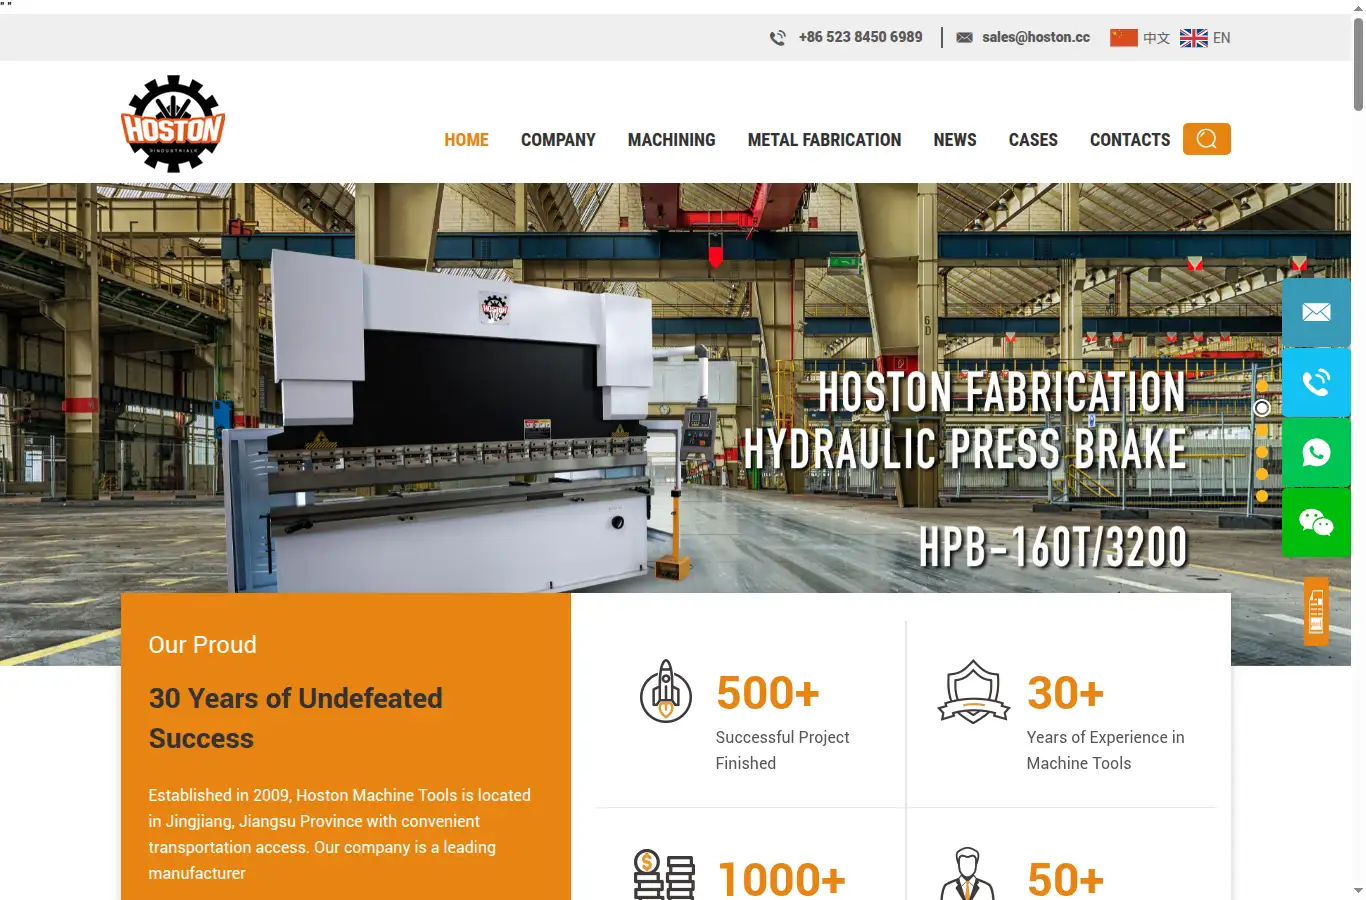This screenshot has width=1366, height=900.
Task: Click the 1000+ counter number
Action: pyautogui.click(x=782, y=880)
